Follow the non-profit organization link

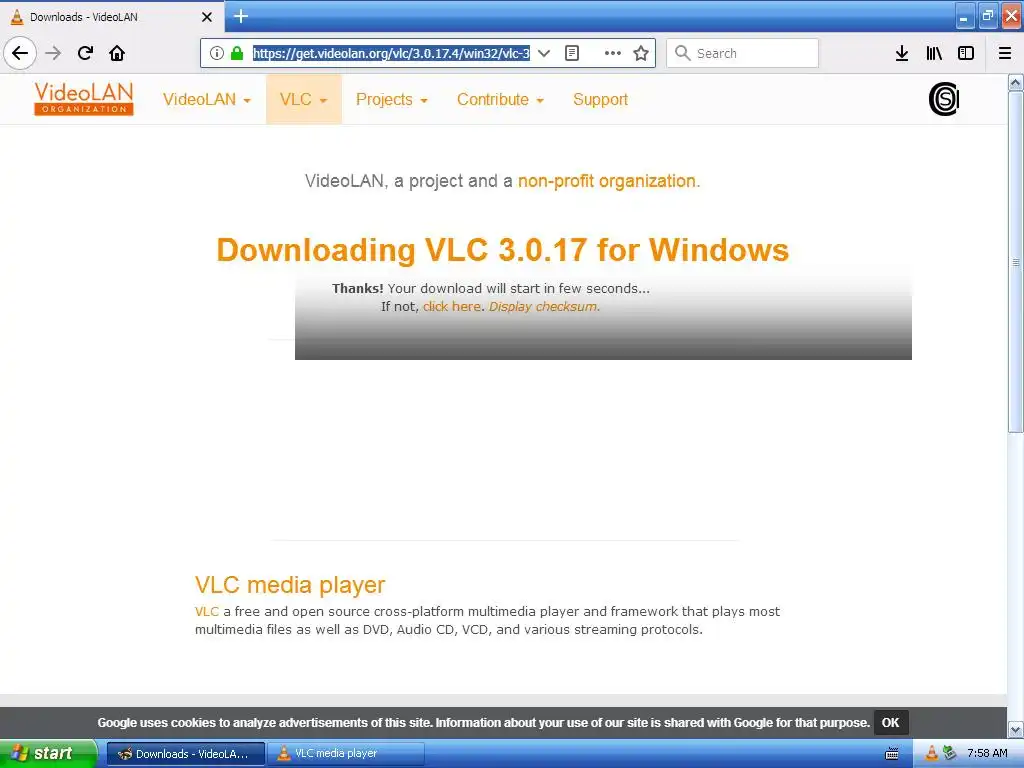[x=609, y=181]
